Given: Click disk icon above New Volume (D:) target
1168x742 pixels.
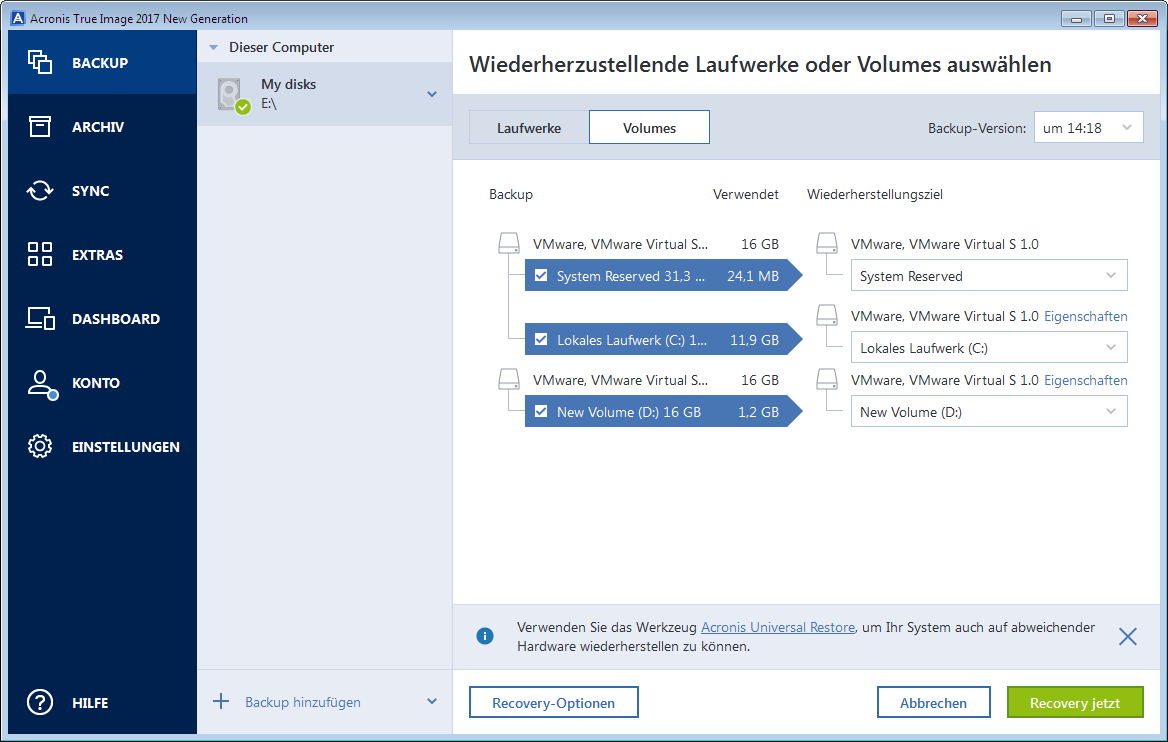Looking at the screenshot, I should (827, 379).
